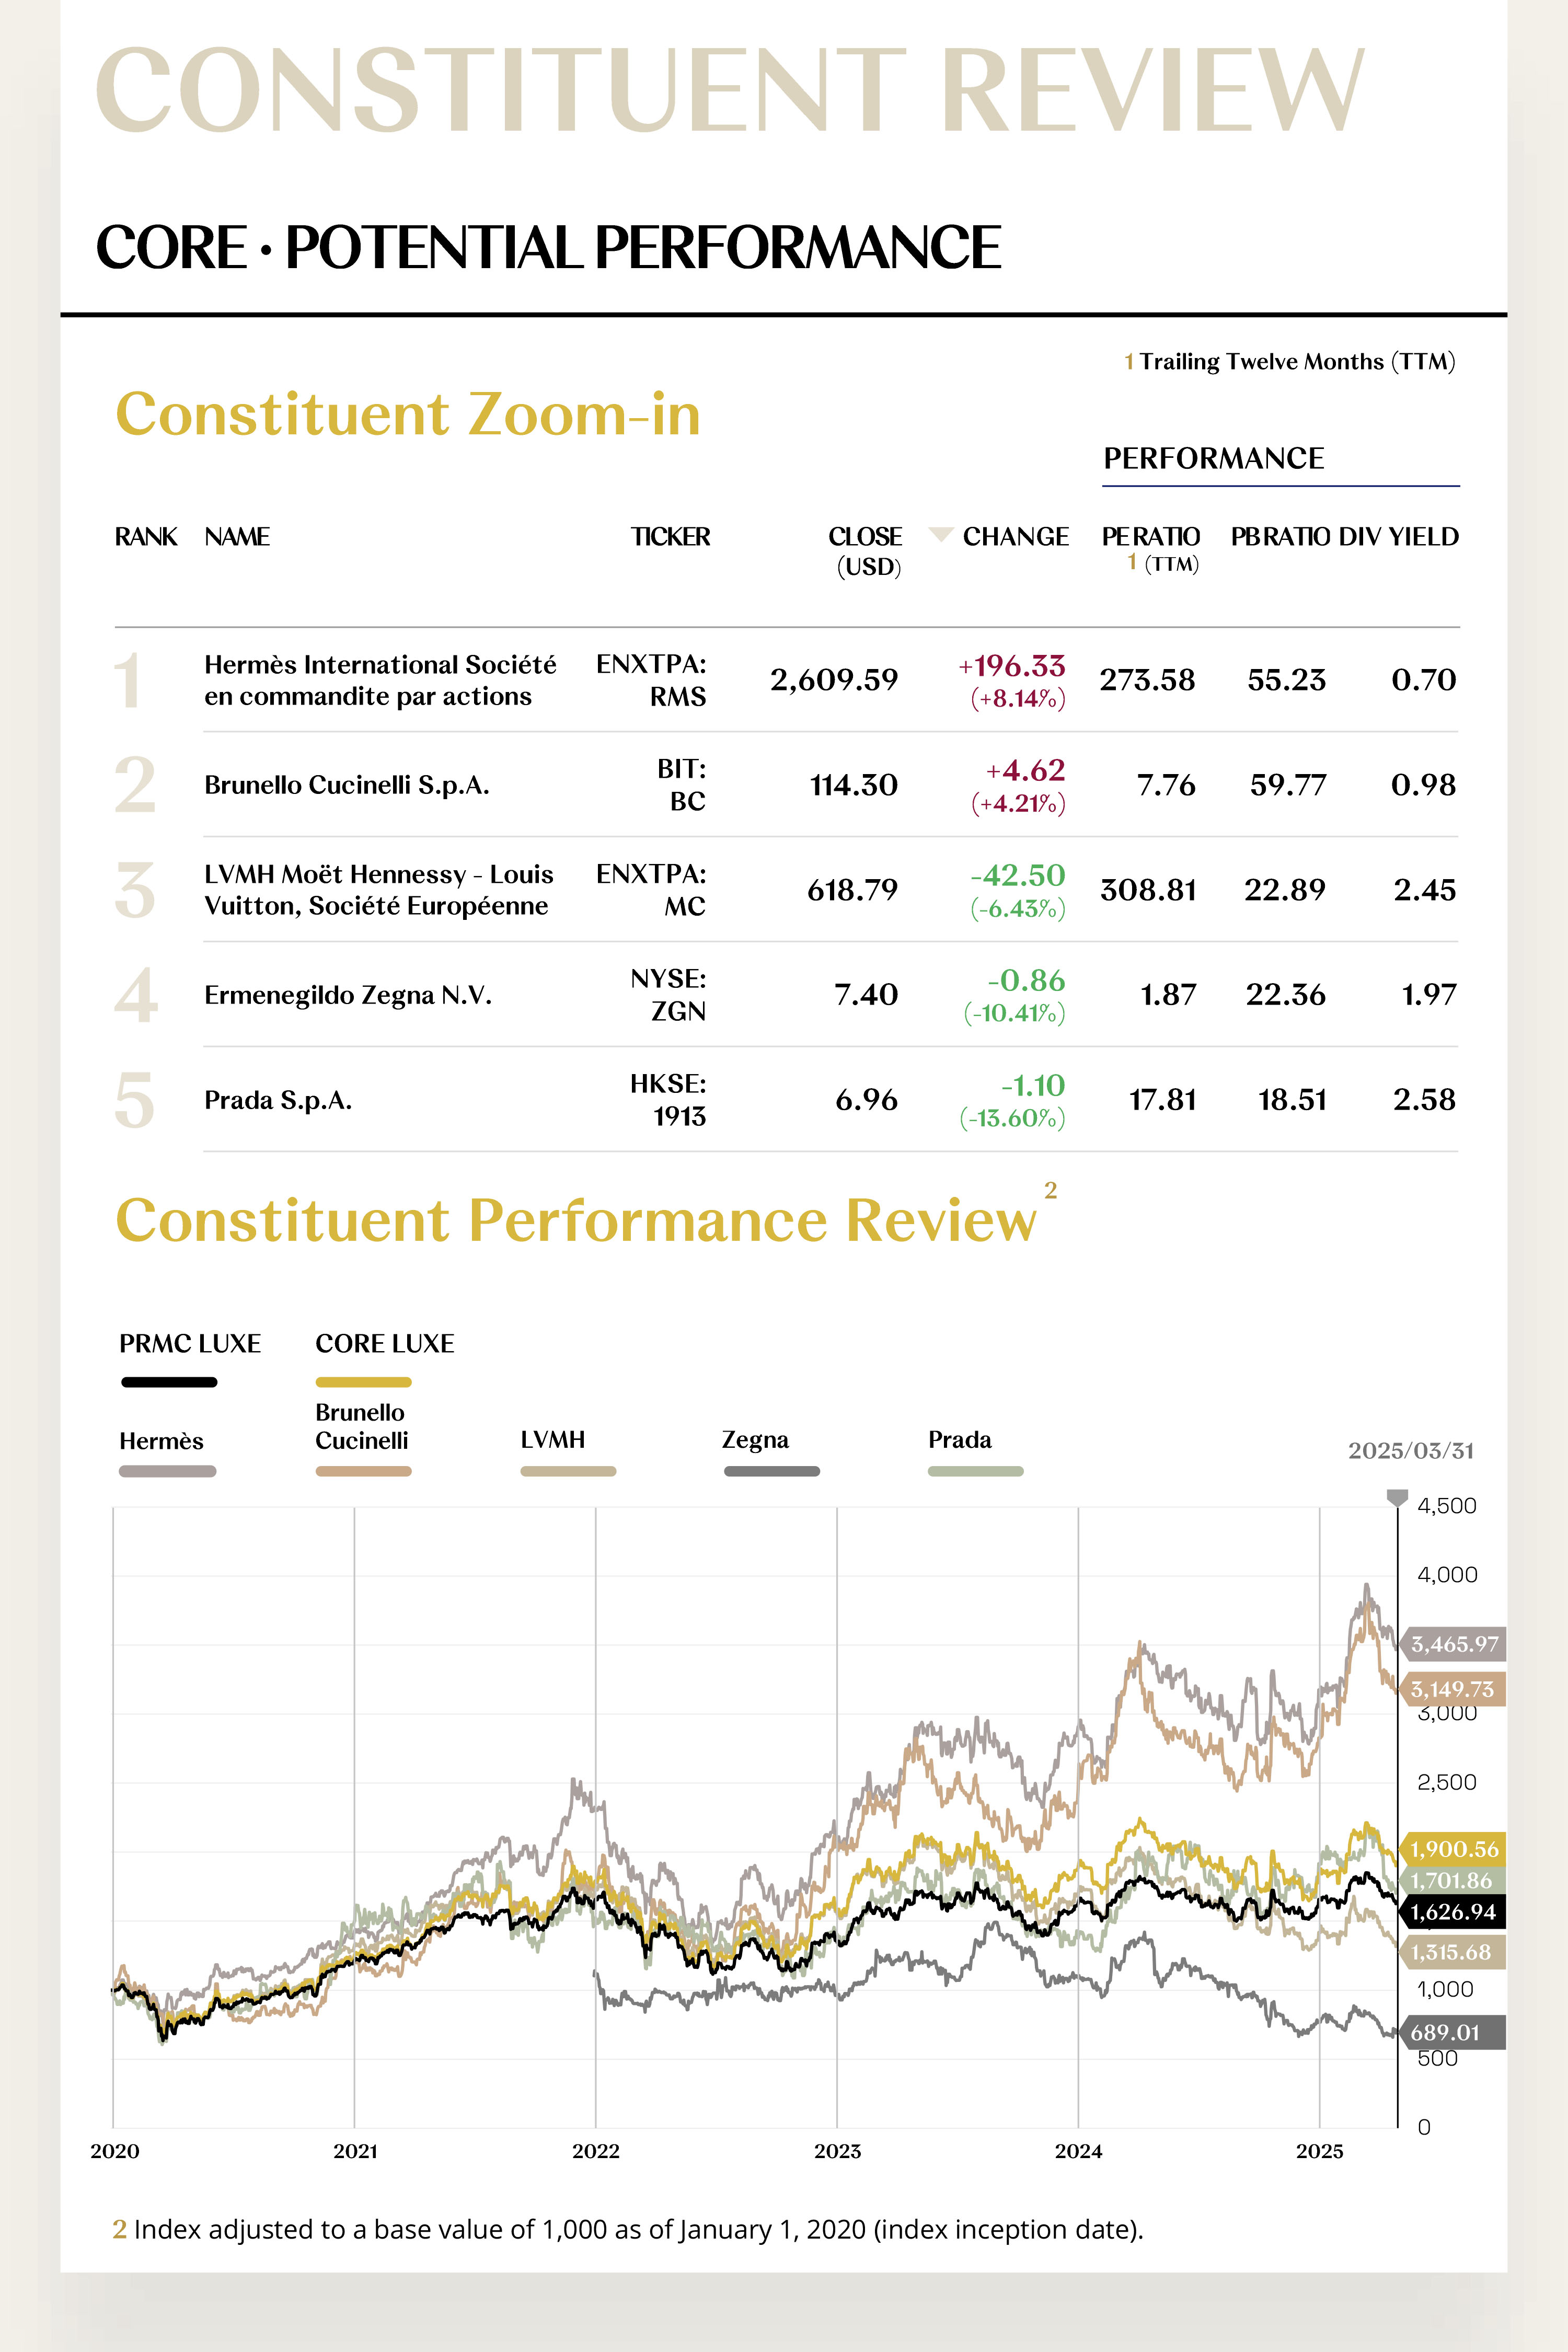Click the PE RATIO column header
Viewport: 1568px width, 2352px height.
click(1151, 548)
